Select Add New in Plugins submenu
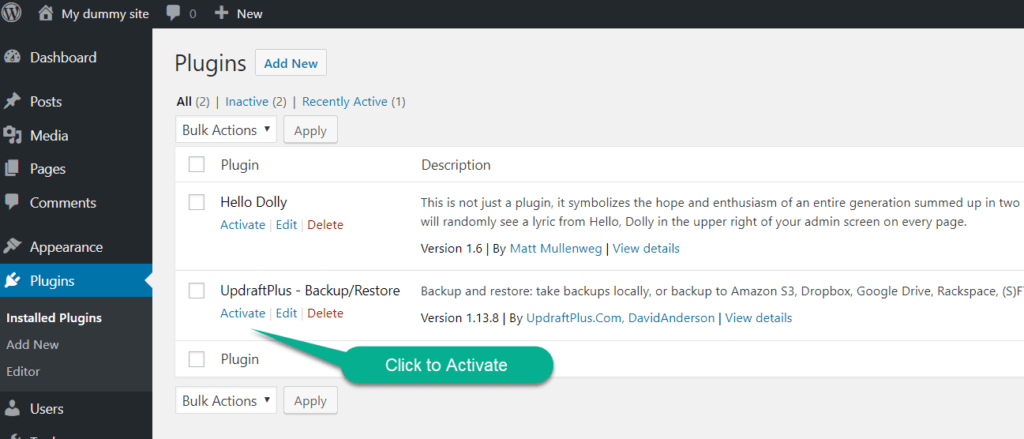The height and width of the screenshot is (439, 1024). coord(33,344)
